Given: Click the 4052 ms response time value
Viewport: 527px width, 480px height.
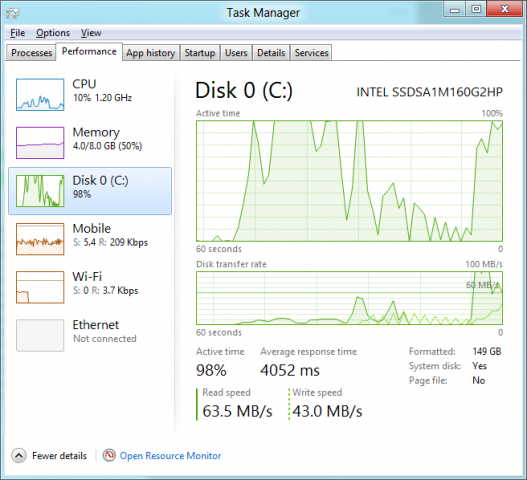Looking at the screenshot, I should coord(290,370).
